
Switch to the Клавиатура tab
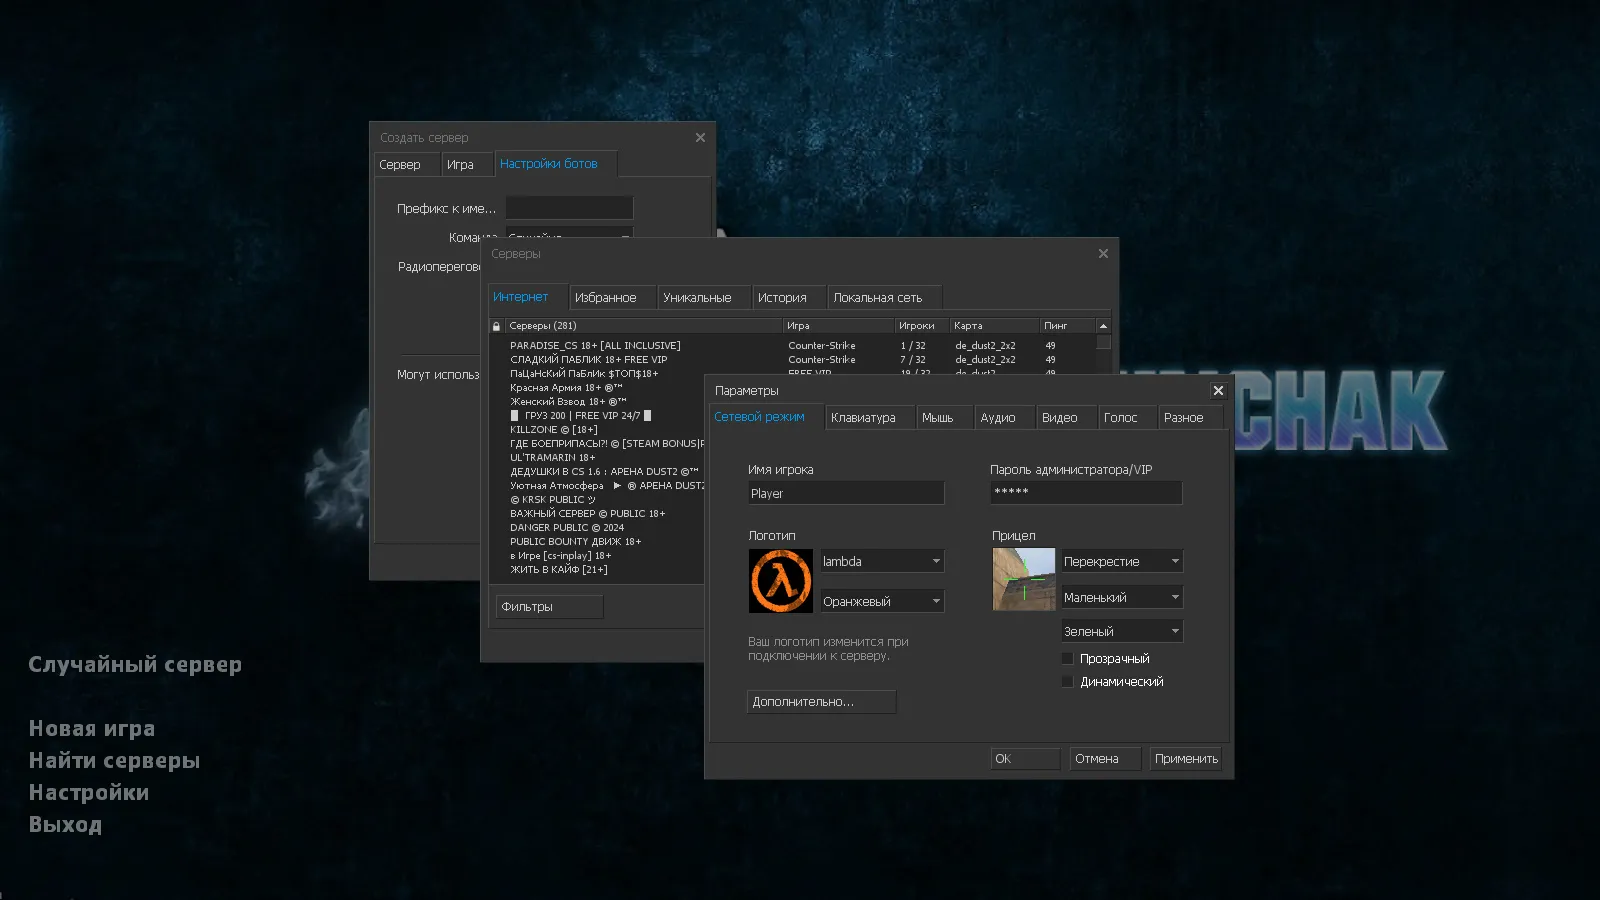868,417
